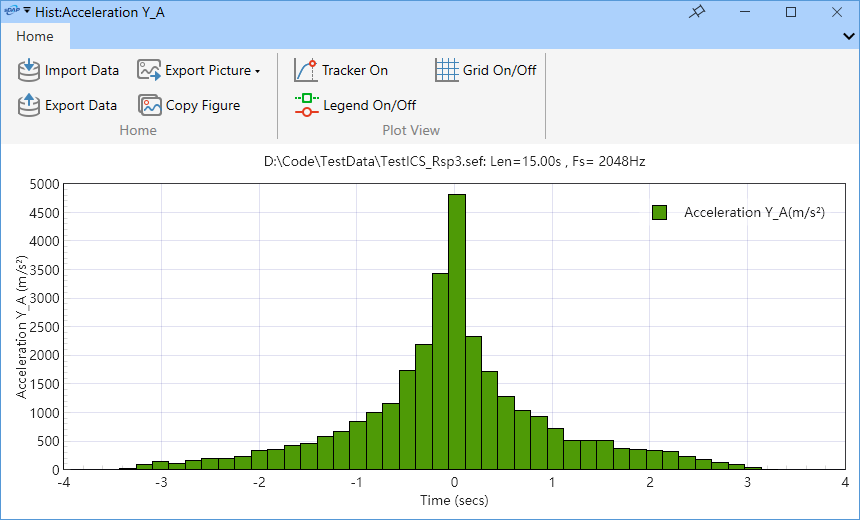Minimize the Hist:Acceleration Y_A window
Image resolution: width=860 pixels, height=520 pixels.
point(745,12)
